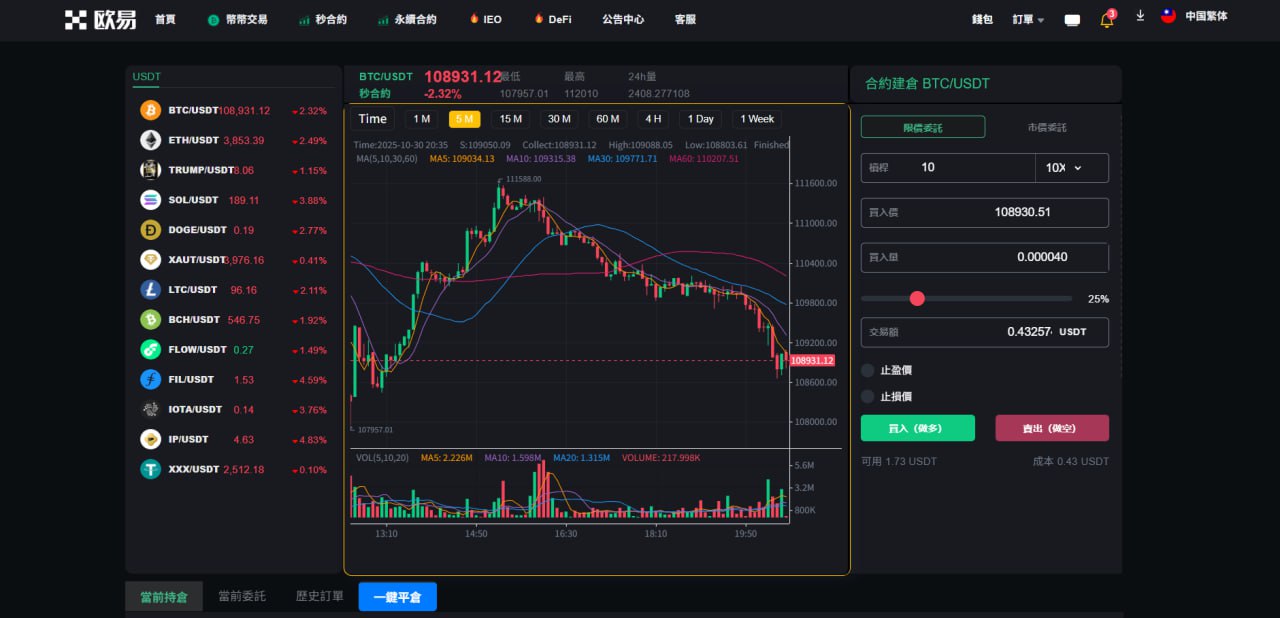This screenshot has height=618, width=1280.
Task: Click the flag language icon
Action: (1168, 17)
